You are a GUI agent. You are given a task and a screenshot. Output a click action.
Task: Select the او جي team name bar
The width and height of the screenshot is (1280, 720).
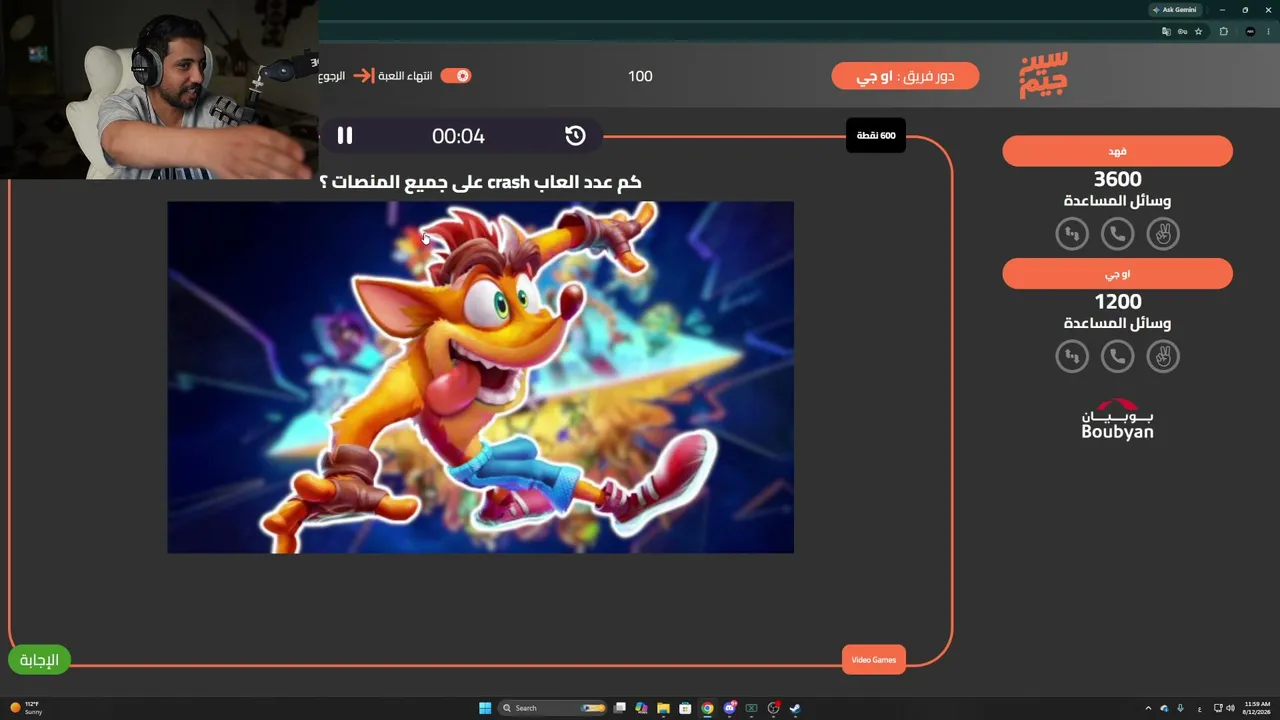tap(1117, 274)
